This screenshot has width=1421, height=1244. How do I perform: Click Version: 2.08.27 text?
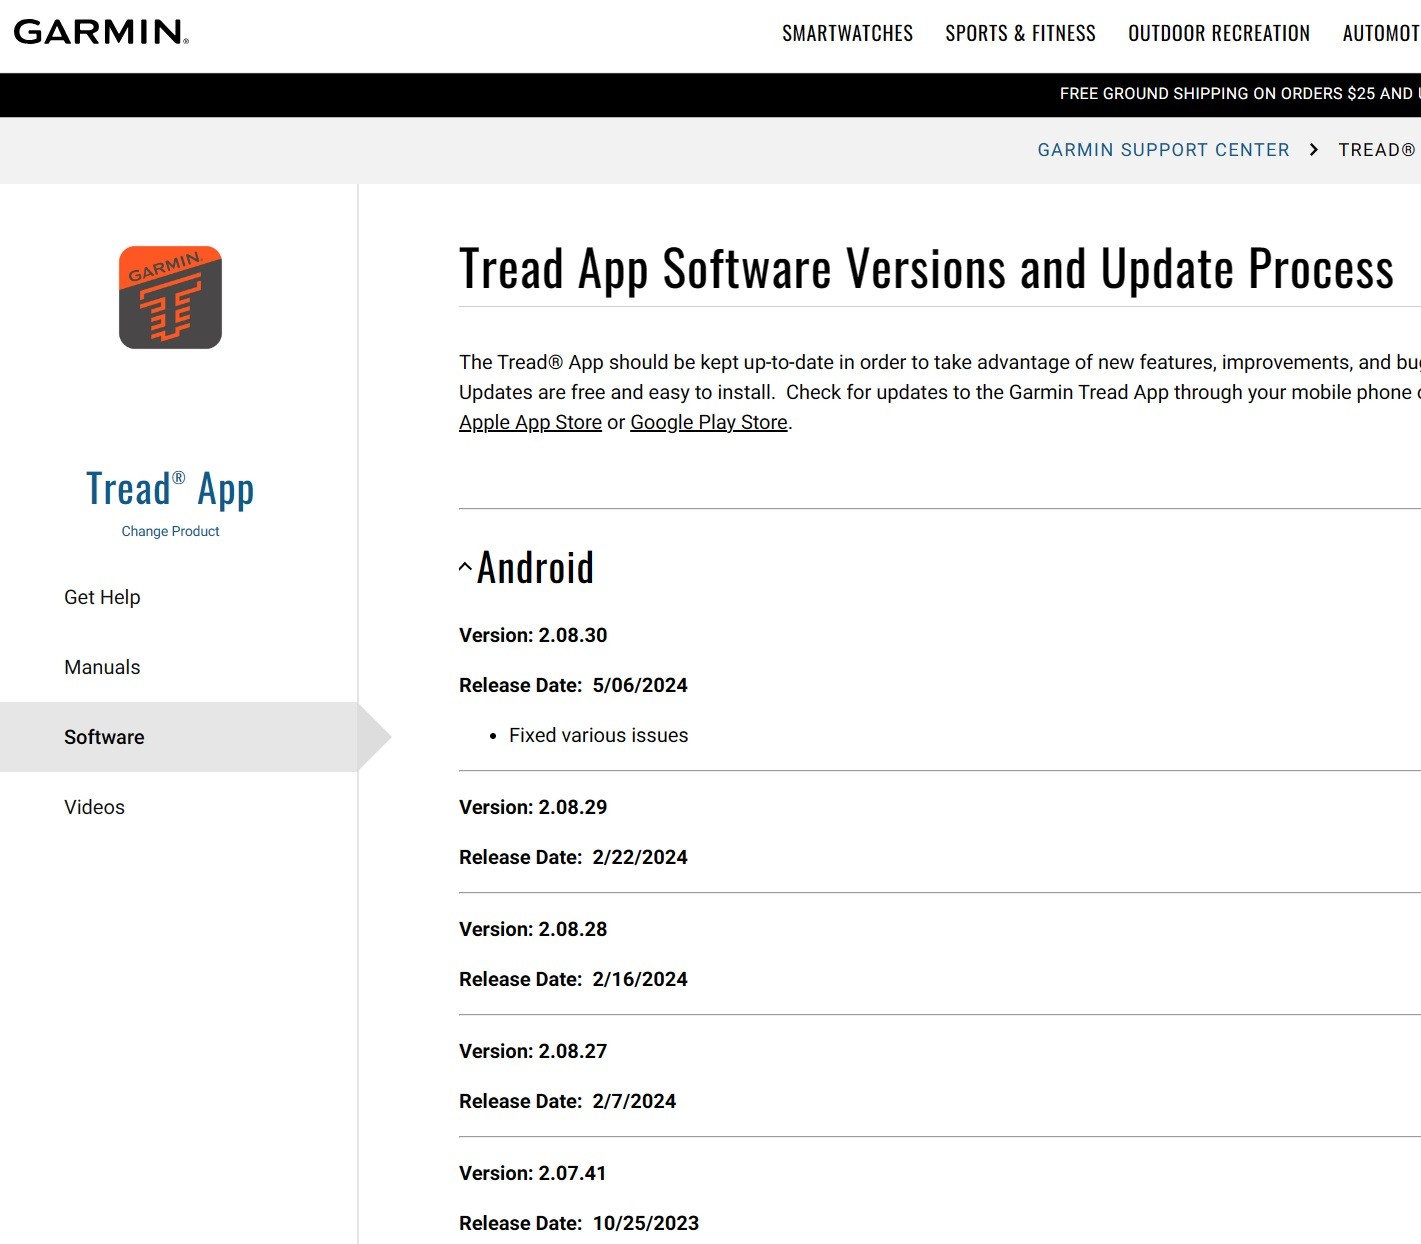(x=533, y=1051)
